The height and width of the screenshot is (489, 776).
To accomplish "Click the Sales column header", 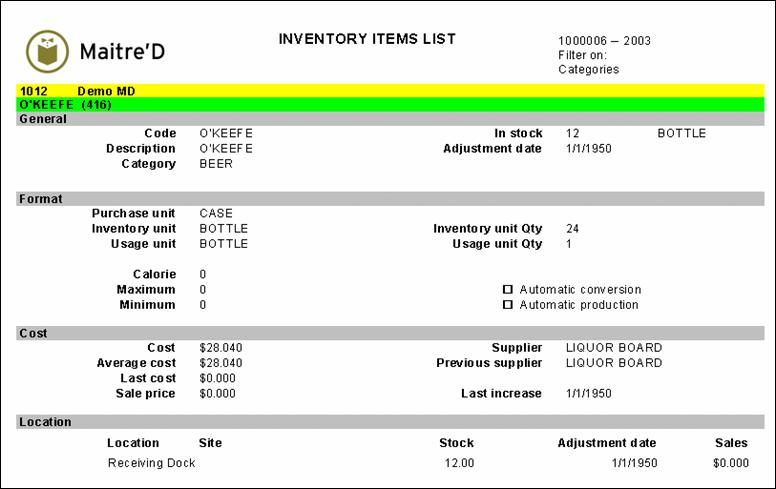I will 731,443.
